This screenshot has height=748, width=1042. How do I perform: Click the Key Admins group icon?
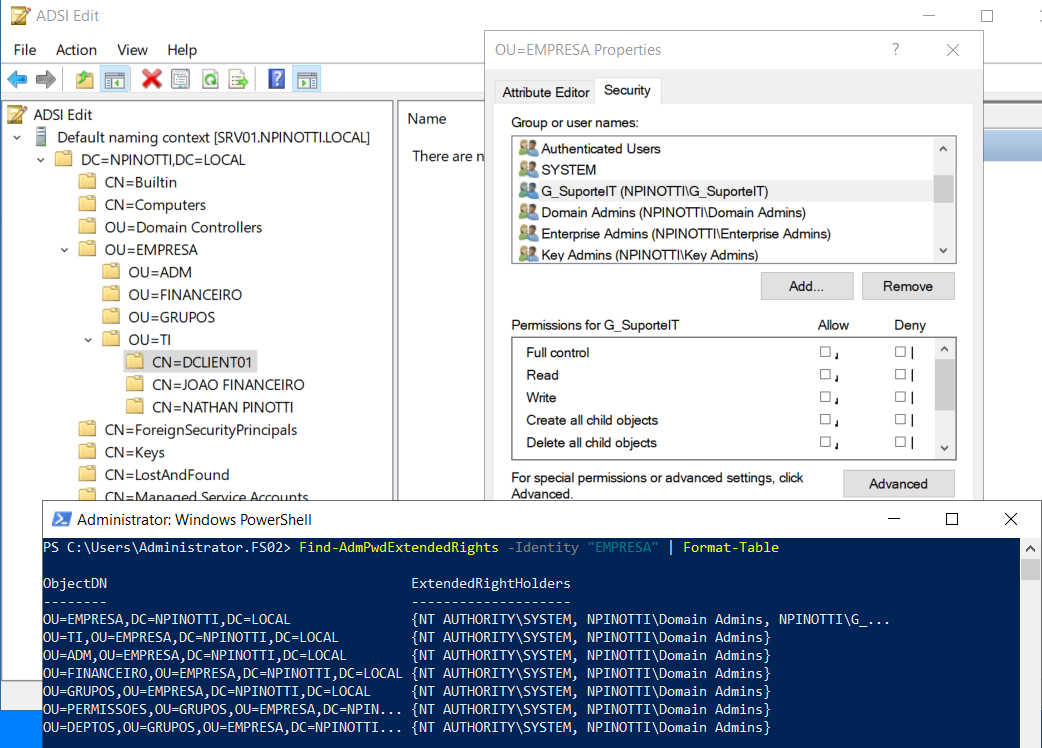528,254
